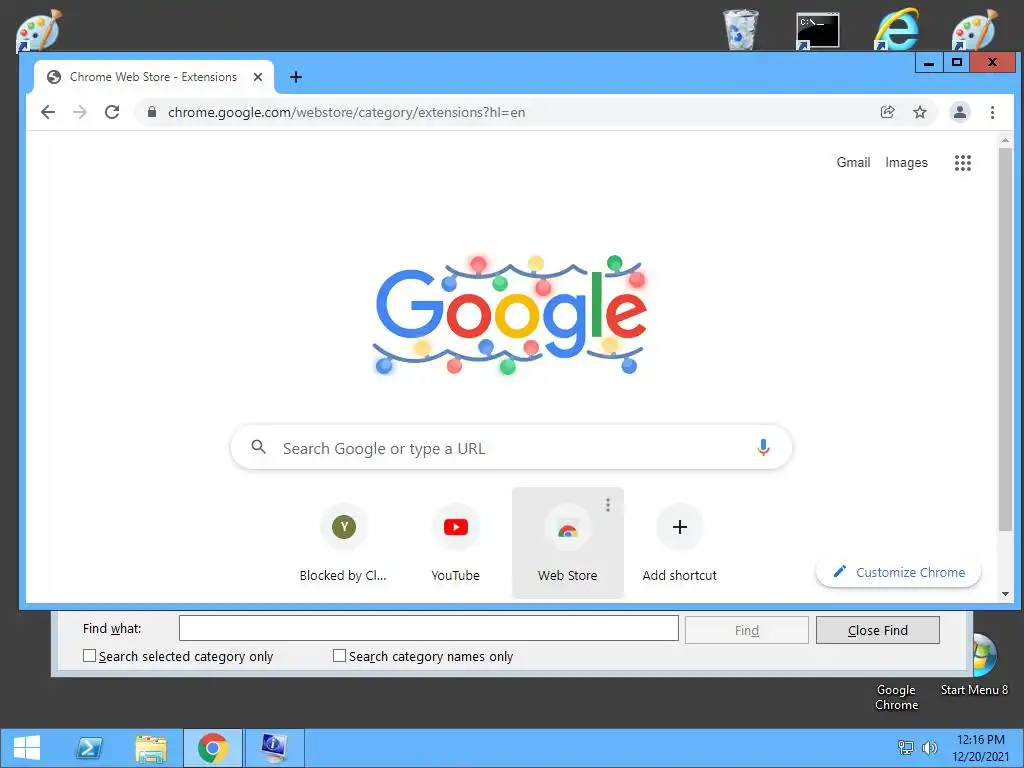
Task: Open the Windows Start button
Action: 27,748
